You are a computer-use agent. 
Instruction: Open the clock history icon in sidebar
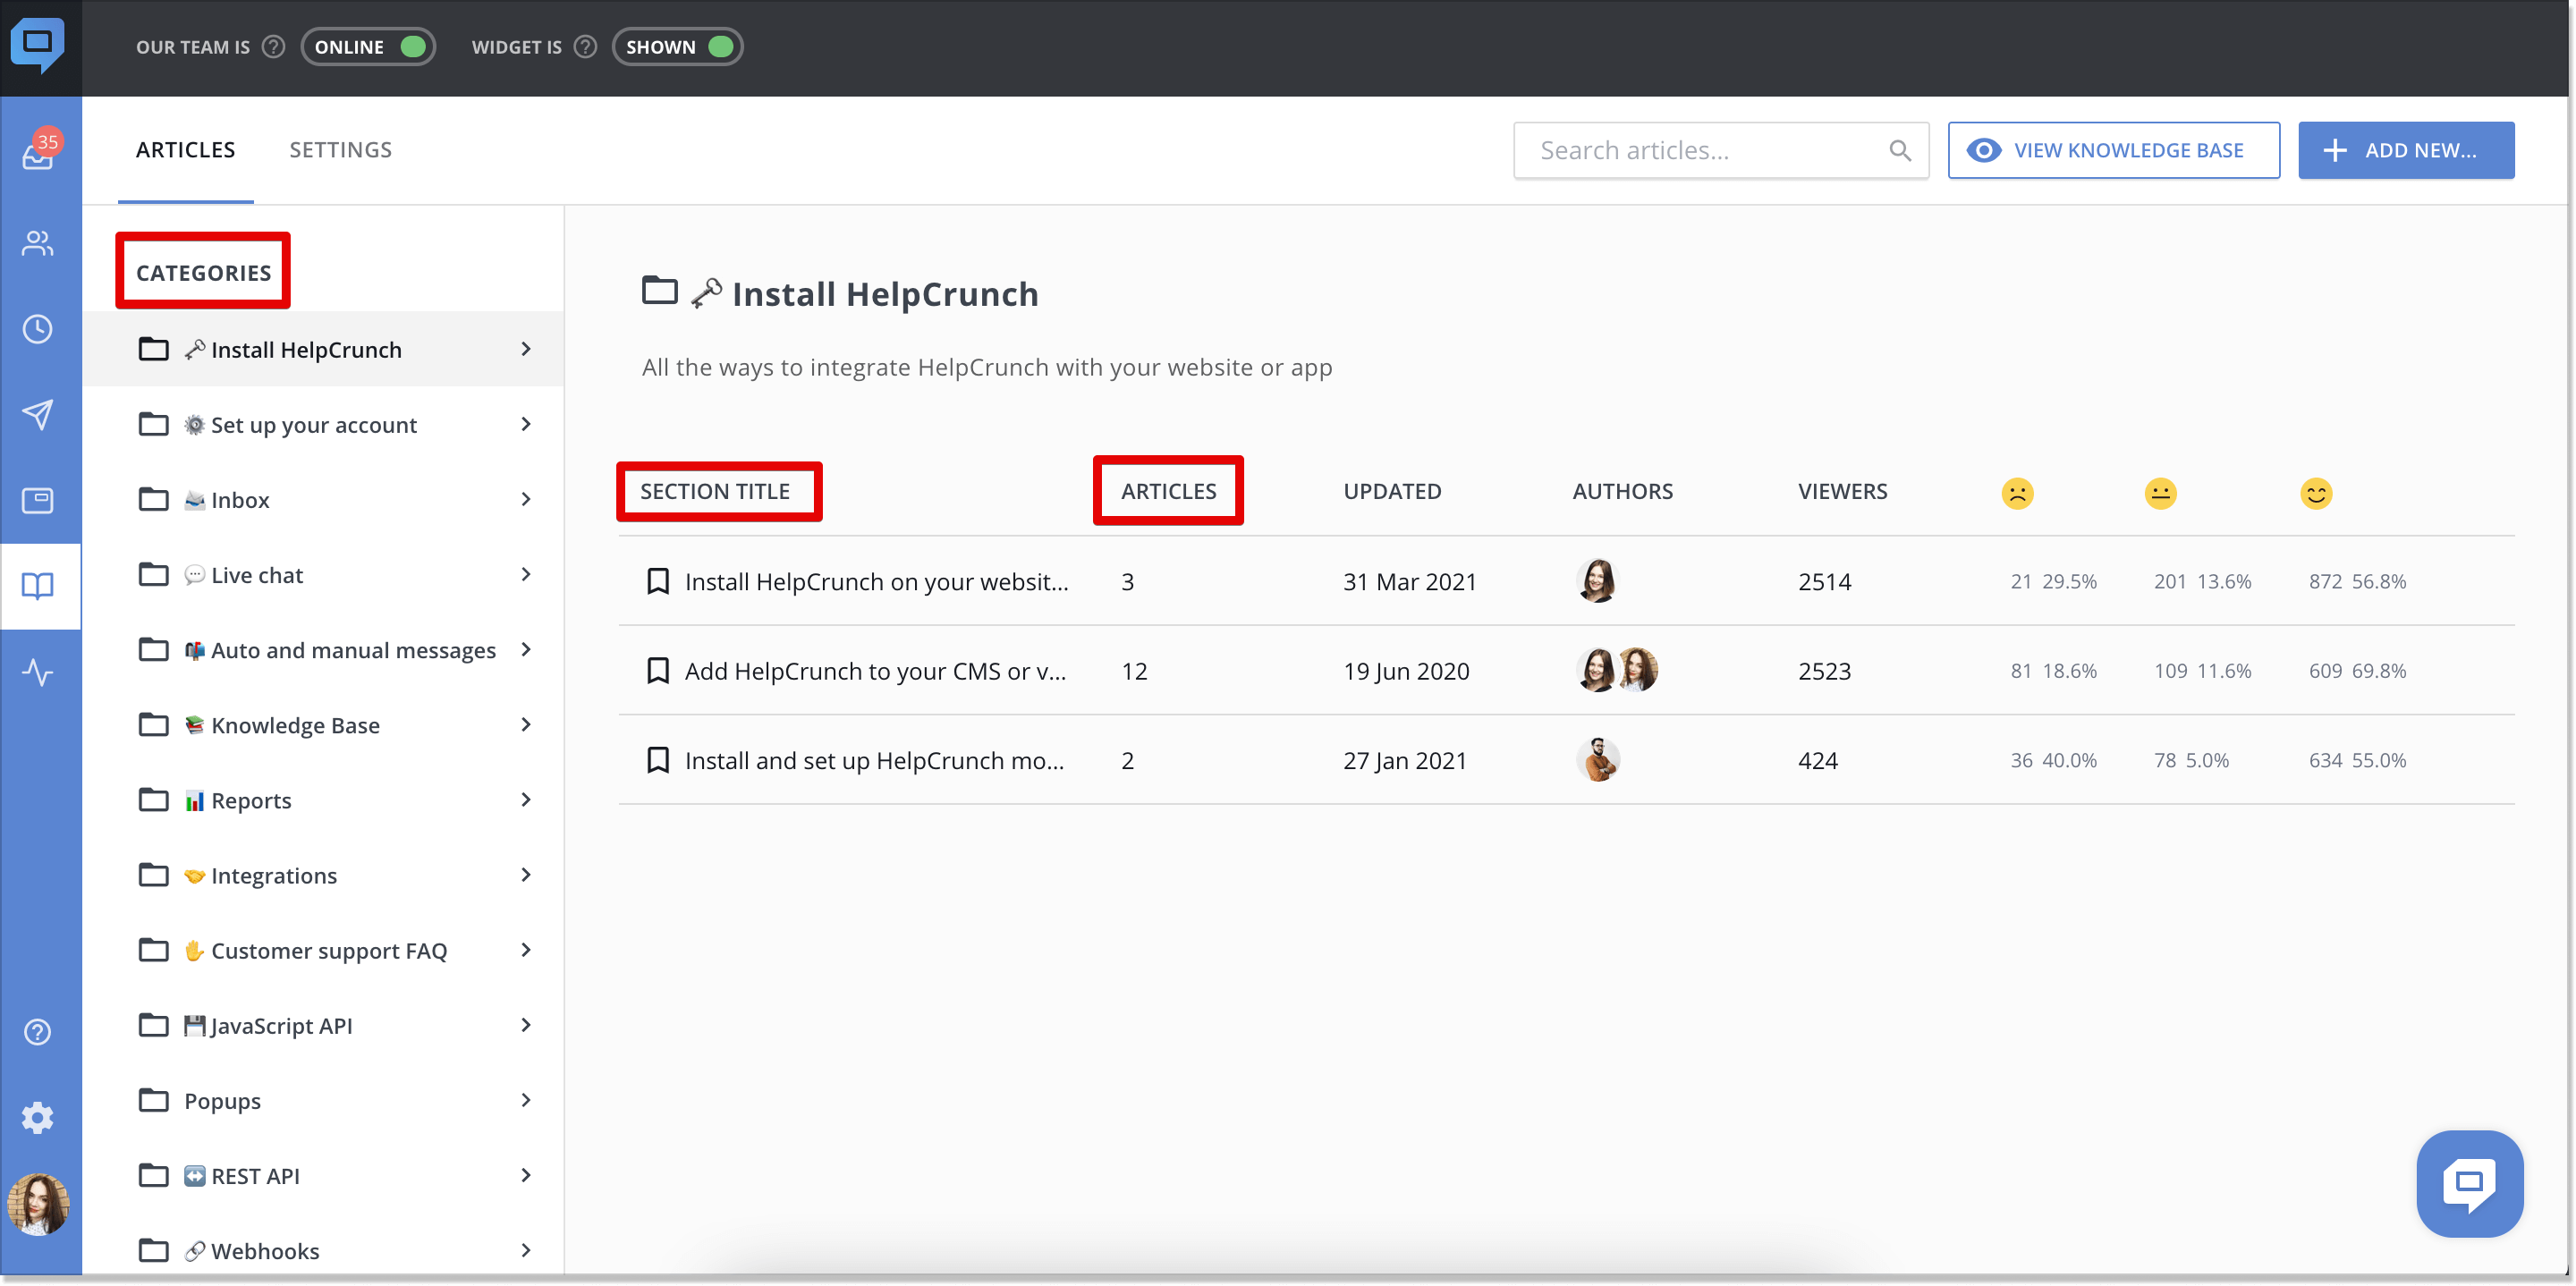coord(38,329)
